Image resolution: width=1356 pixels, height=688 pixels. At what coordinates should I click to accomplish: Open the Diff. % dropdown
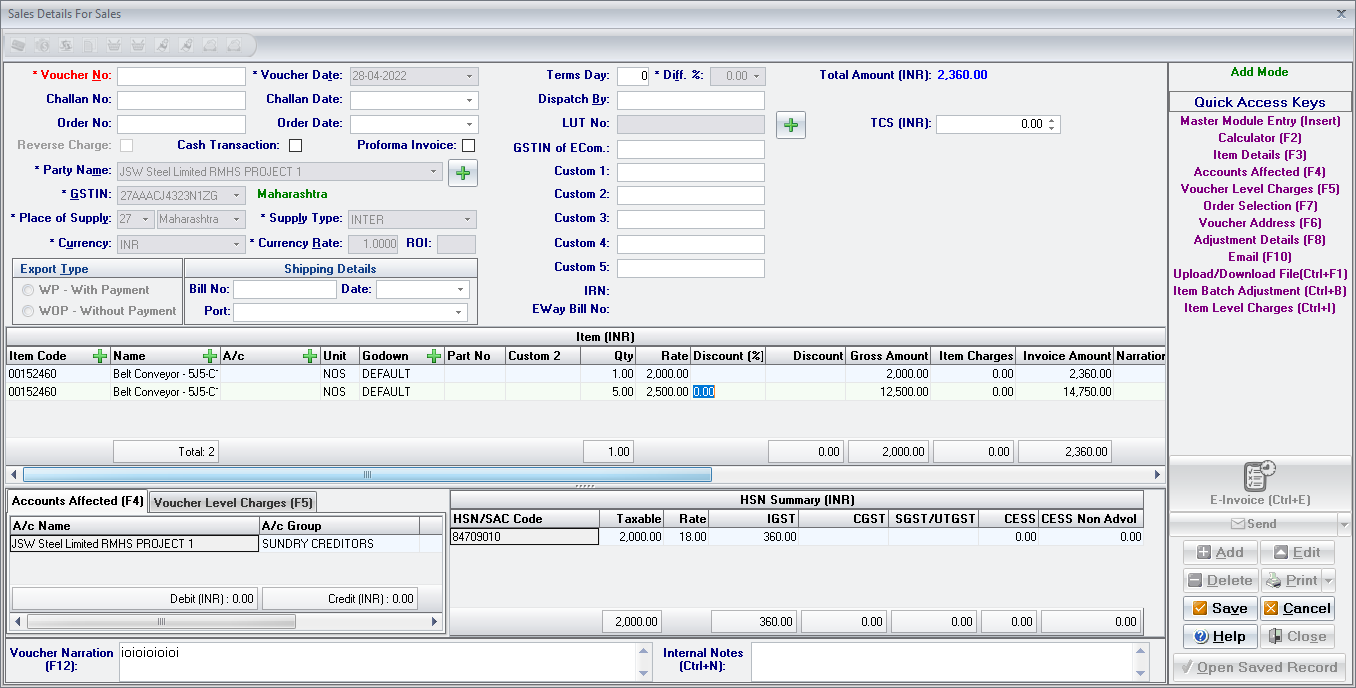pyautogui.click(x=758, y=76)
